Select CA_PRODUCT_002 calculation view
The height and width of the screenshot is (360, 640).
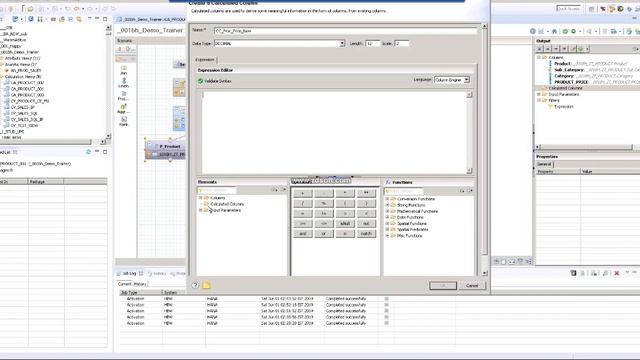pos(27,83)
